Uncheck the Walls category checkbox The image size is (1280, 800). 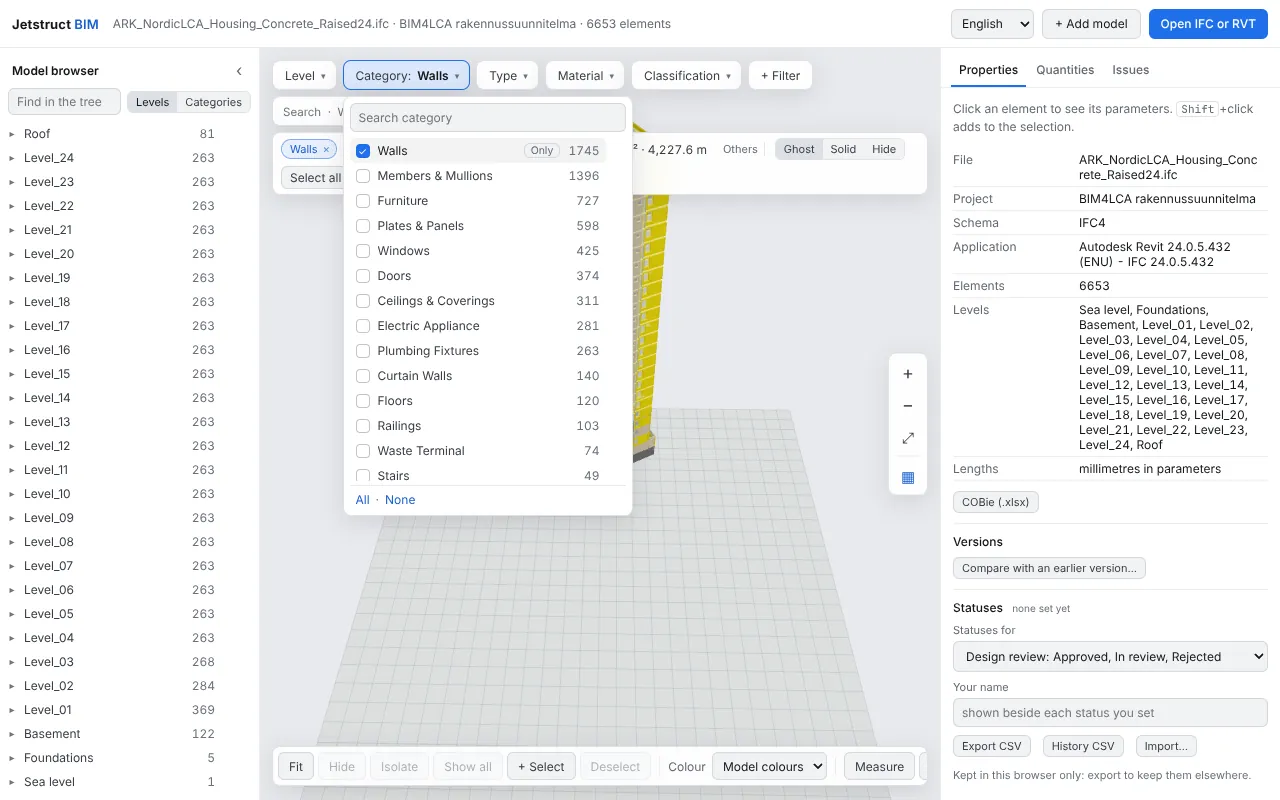coord(363,151)
